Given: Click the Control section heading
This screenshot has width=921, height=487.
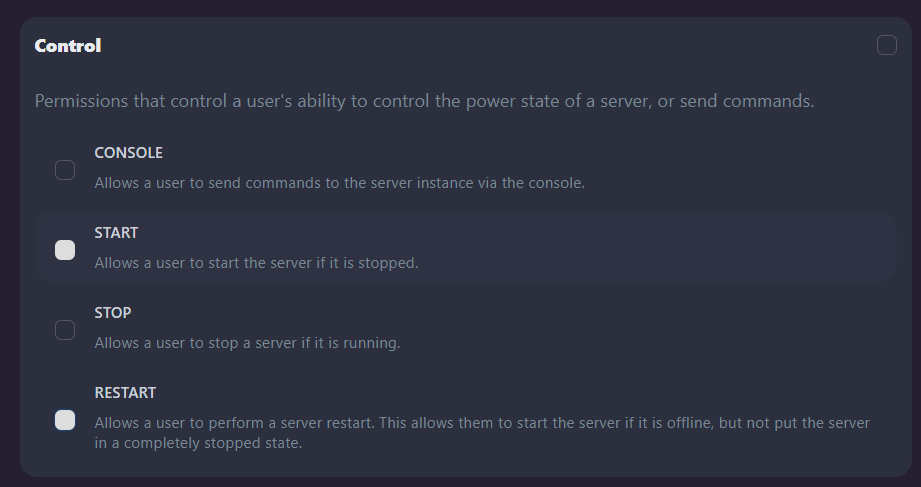Looking at the screenshot, I should pos(67,46).
